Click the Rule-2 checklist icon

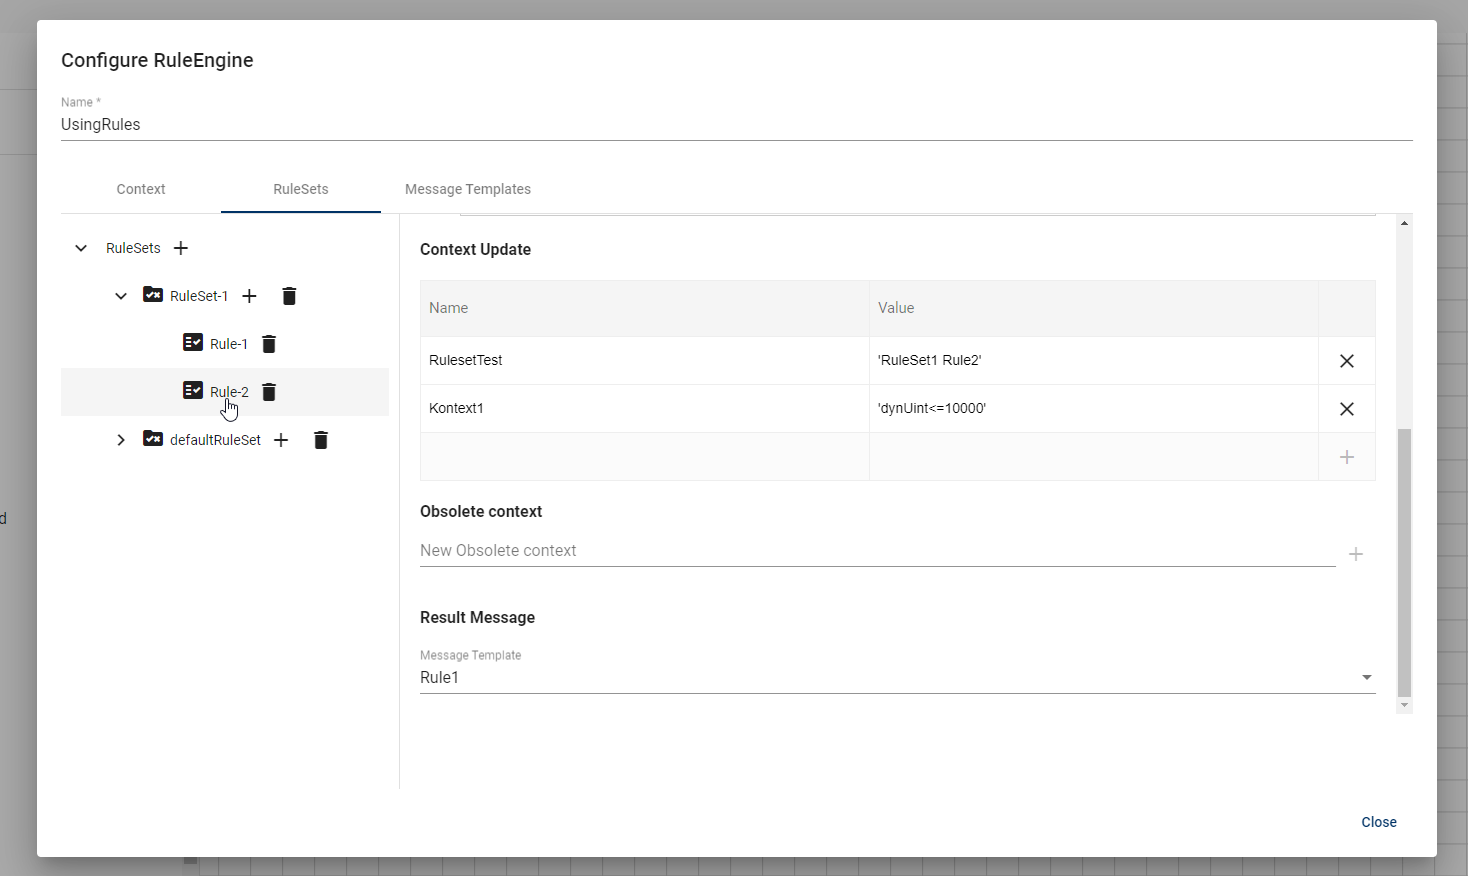[x=193, y=390]
